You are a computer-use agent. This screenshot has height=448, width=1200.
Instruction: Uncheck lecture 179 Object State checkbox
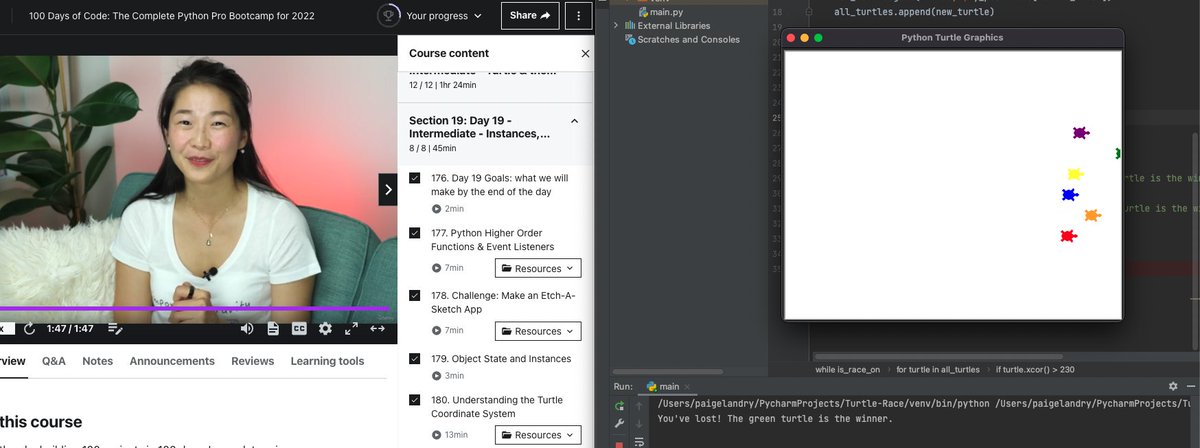[415, 358]
